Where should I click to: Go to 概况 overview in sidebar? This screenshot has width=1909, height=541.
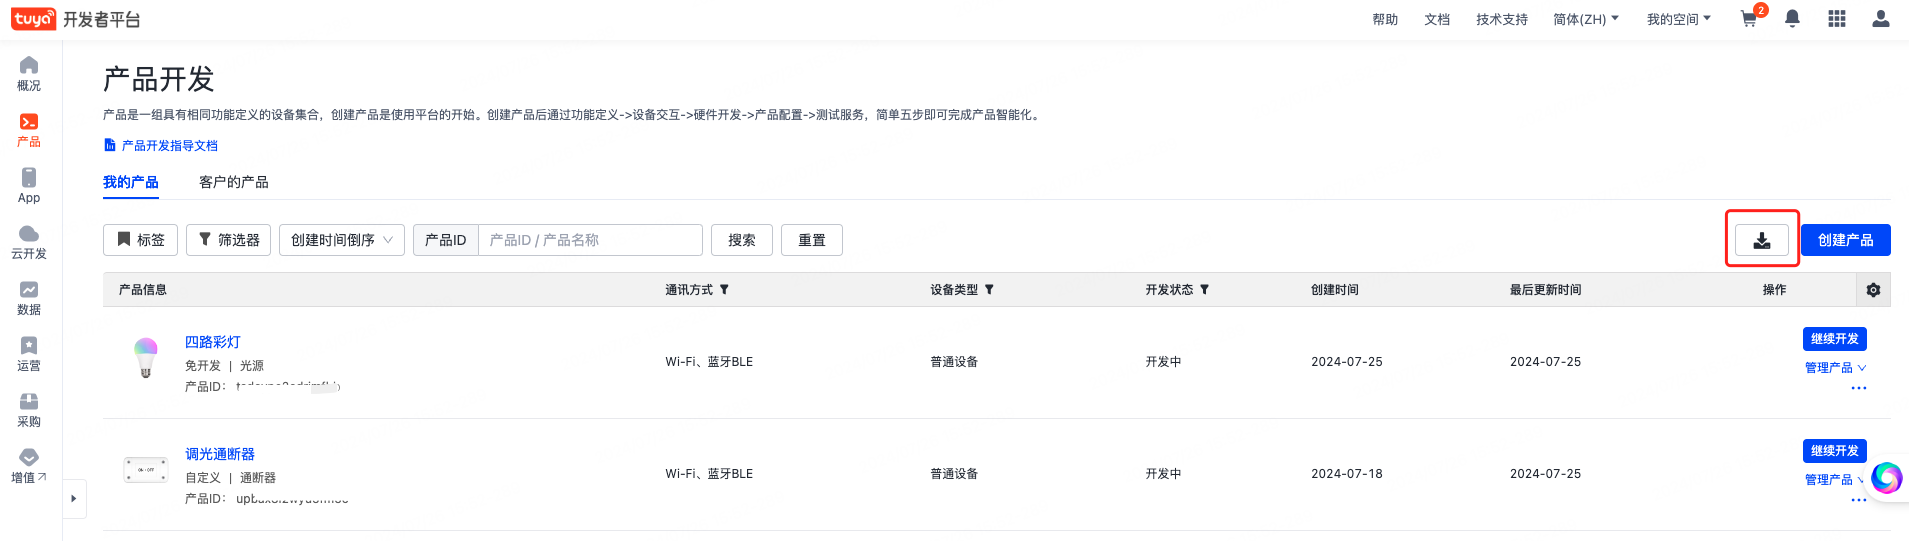(x=29, y=73)
